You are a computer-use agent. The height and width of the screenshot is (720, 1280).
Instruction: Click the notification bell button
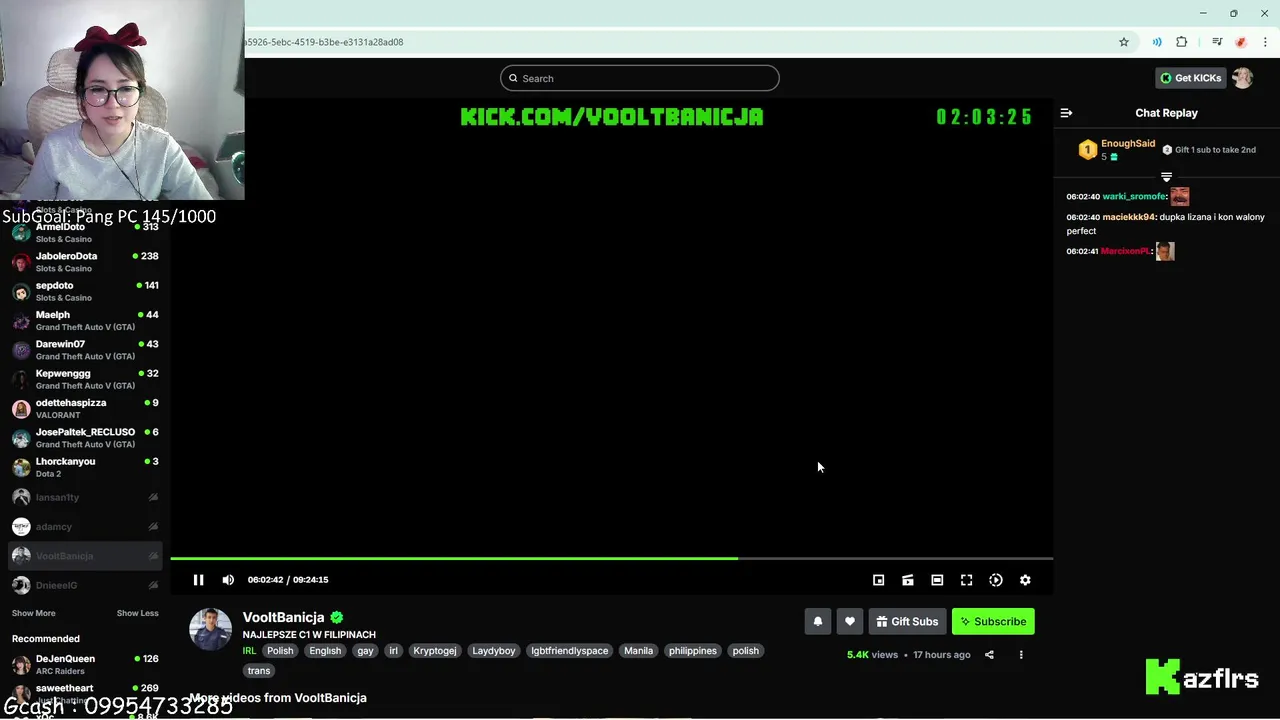coord(818,621)
